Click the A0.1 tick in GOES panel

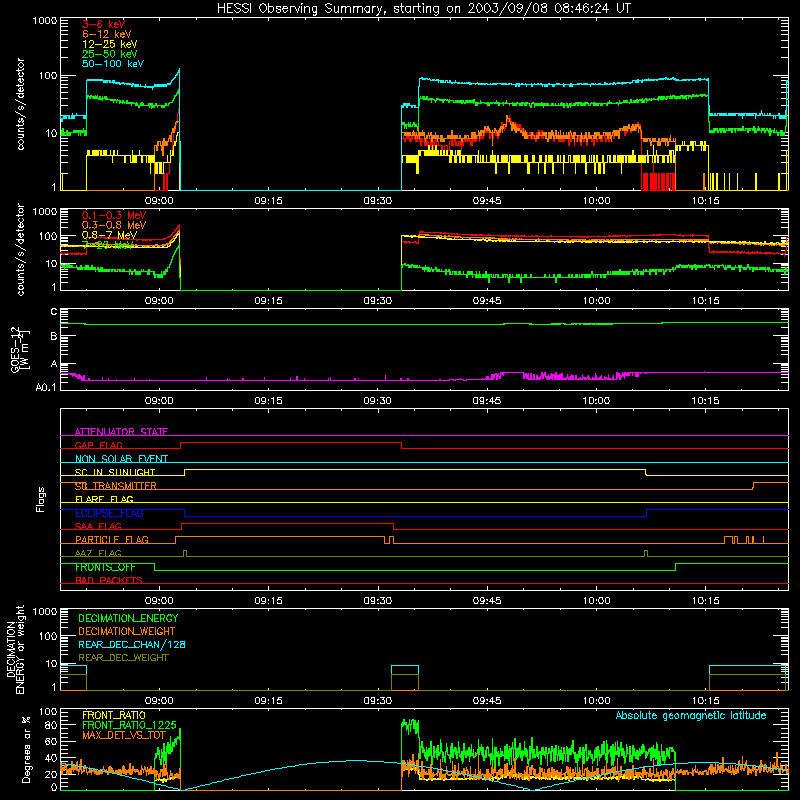click(x=46, y=387)
